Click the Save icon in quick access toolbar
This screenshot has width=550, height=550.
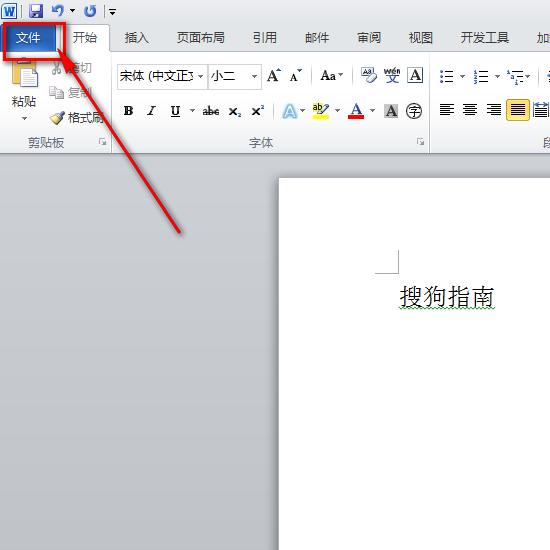[36, 11]
